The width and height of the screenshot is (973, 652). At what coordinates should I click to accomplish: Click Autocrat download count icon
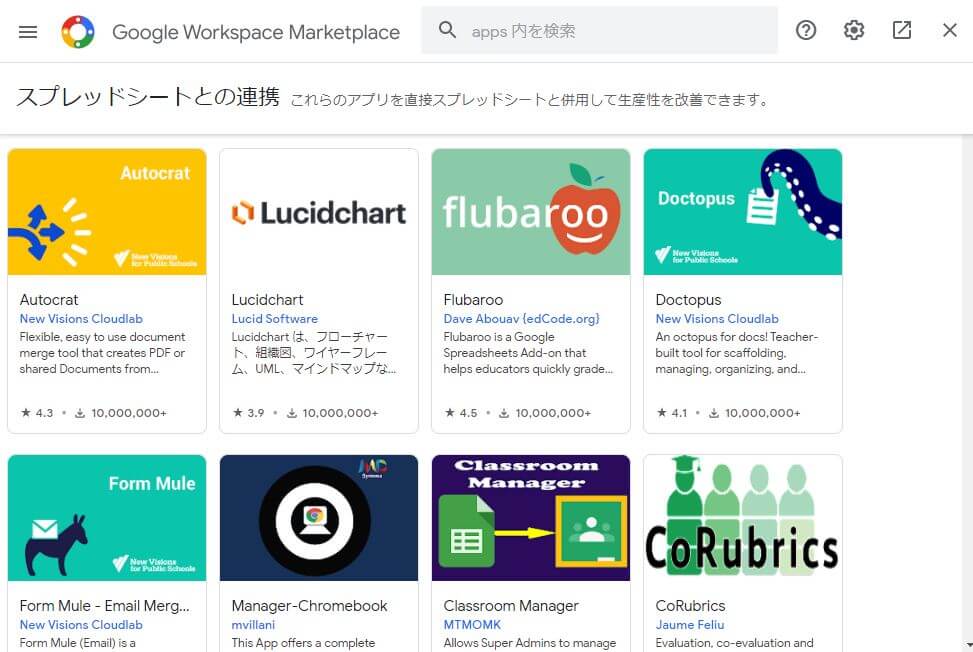click(x=79, y=413)
